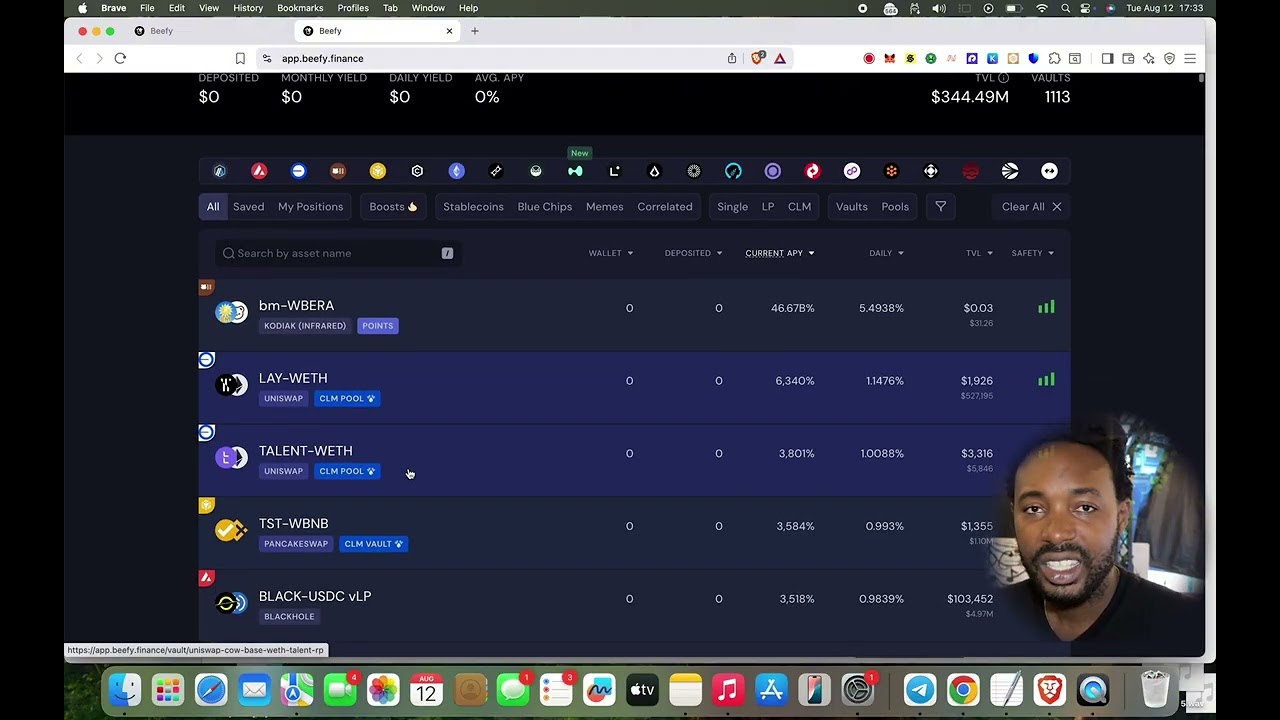Show only Vaults strategy type

point(852,206)
